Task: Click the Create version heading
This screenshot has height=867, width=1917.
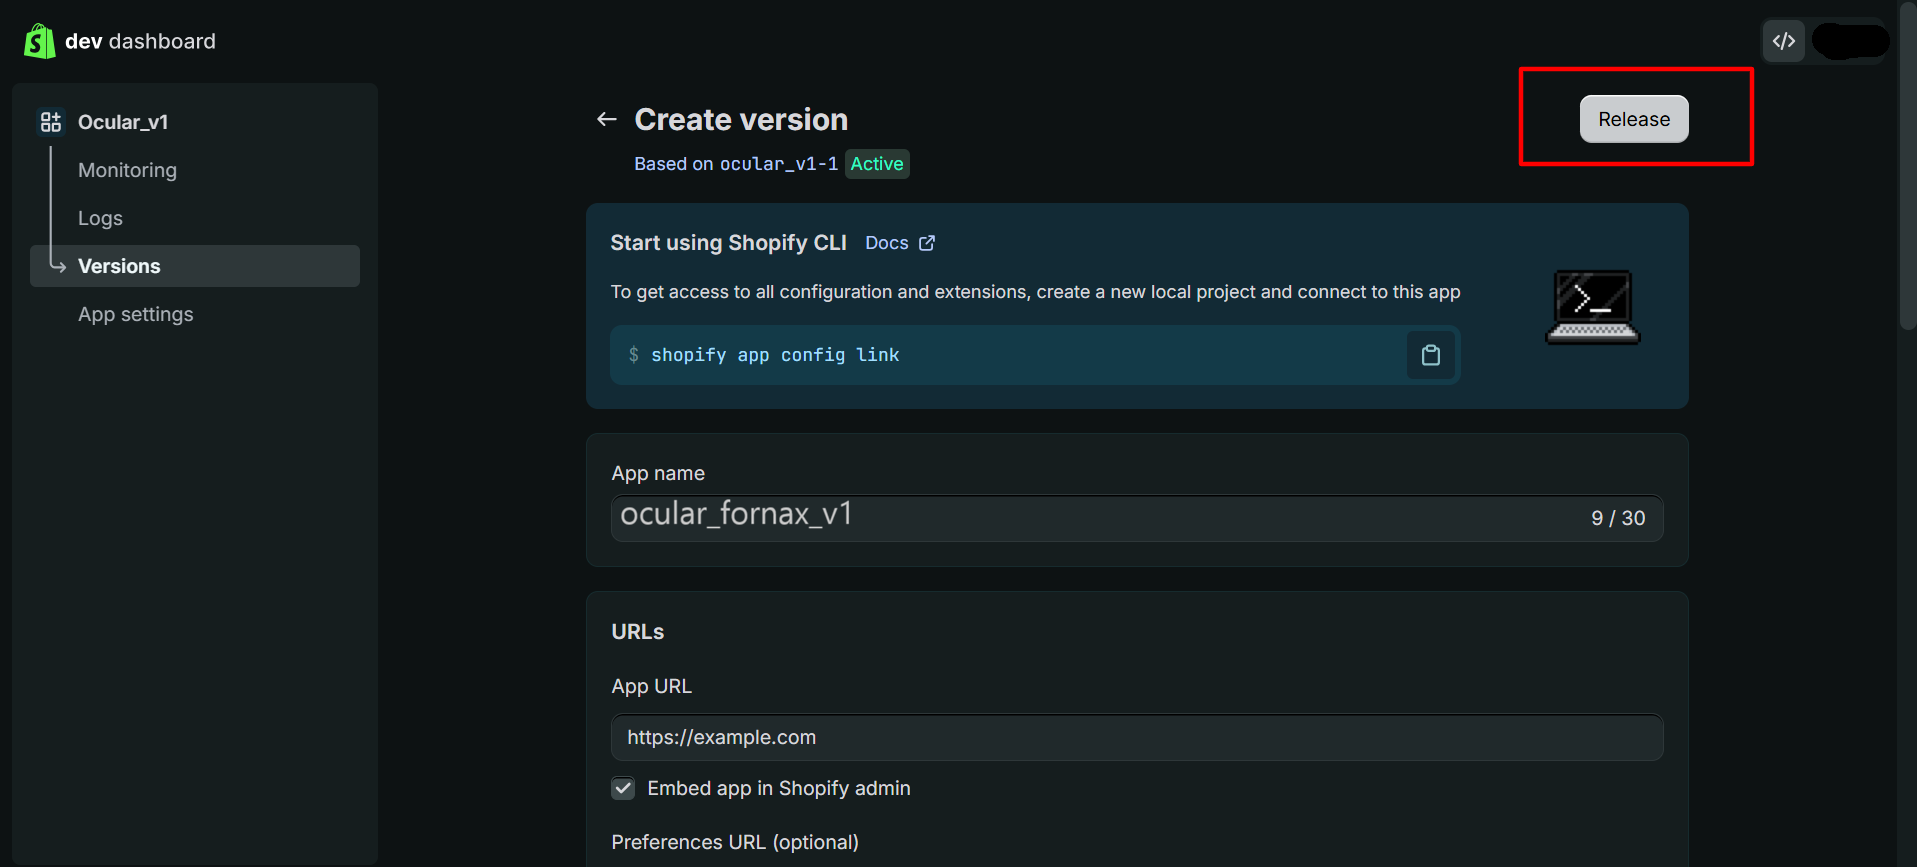Action: tap(741, 119)
